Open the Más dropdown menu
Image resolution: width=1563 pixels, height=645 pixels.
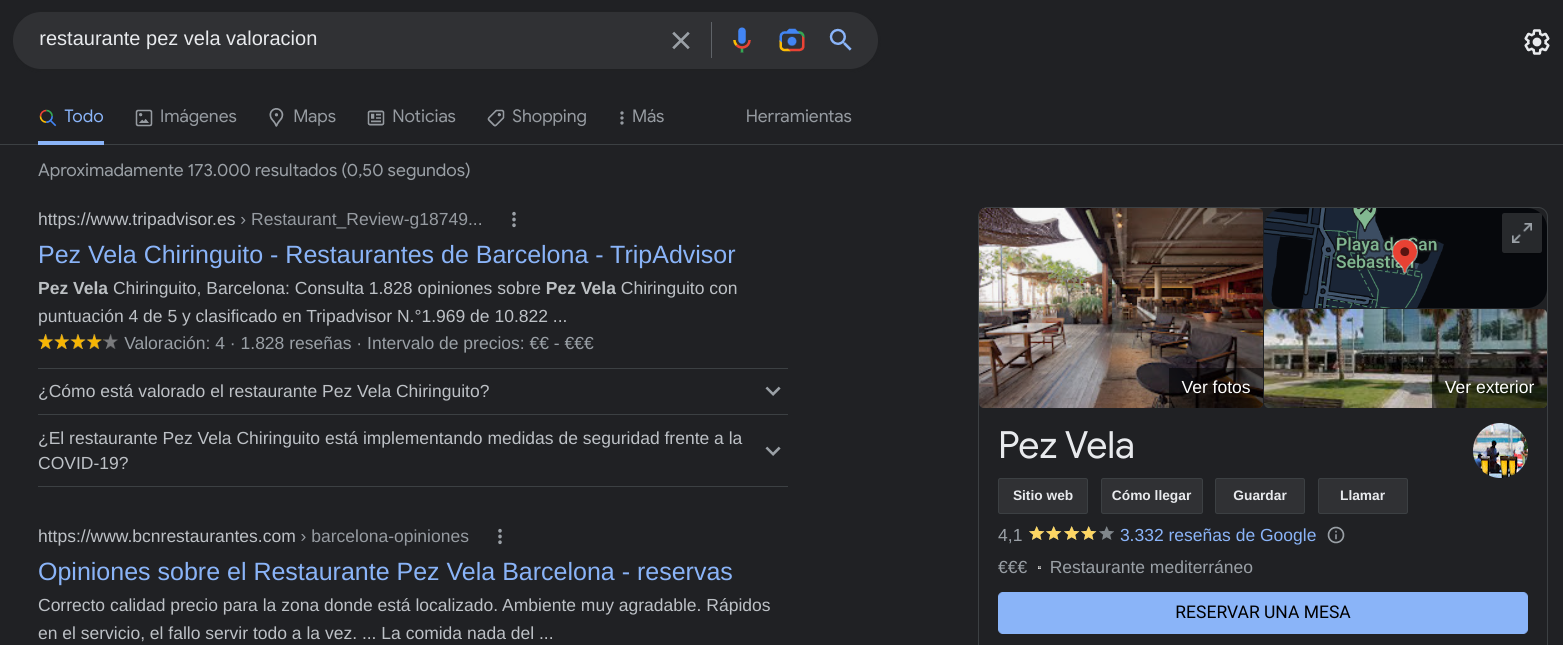(641, 117)
